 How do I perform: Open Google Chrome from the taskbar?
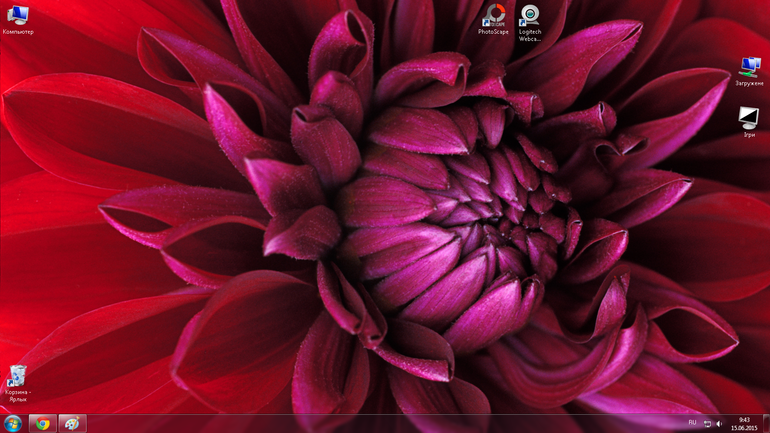click(x=43, y=423)
